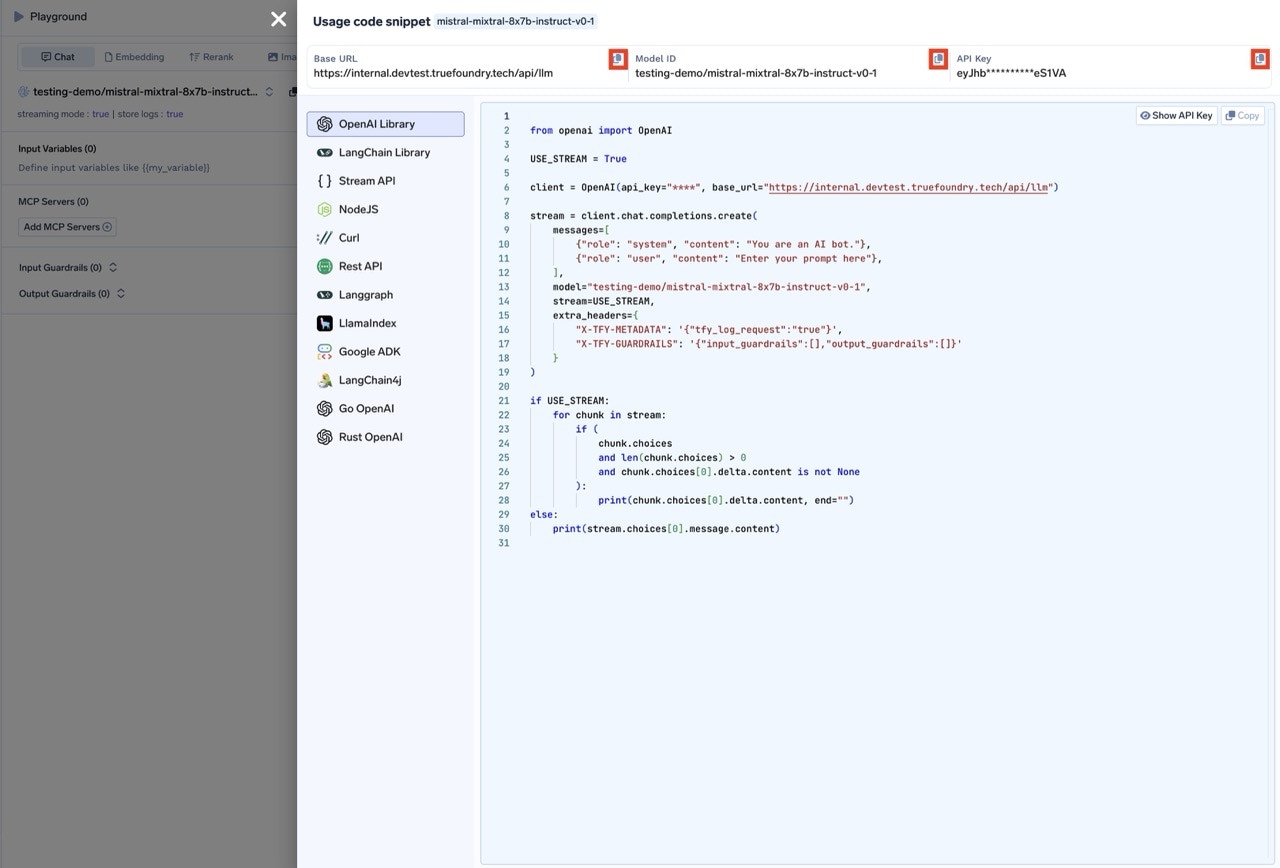Click the 'else:' code line
Image resolution: width=1280 pixels, height=868 pixels.
[544, 514]
